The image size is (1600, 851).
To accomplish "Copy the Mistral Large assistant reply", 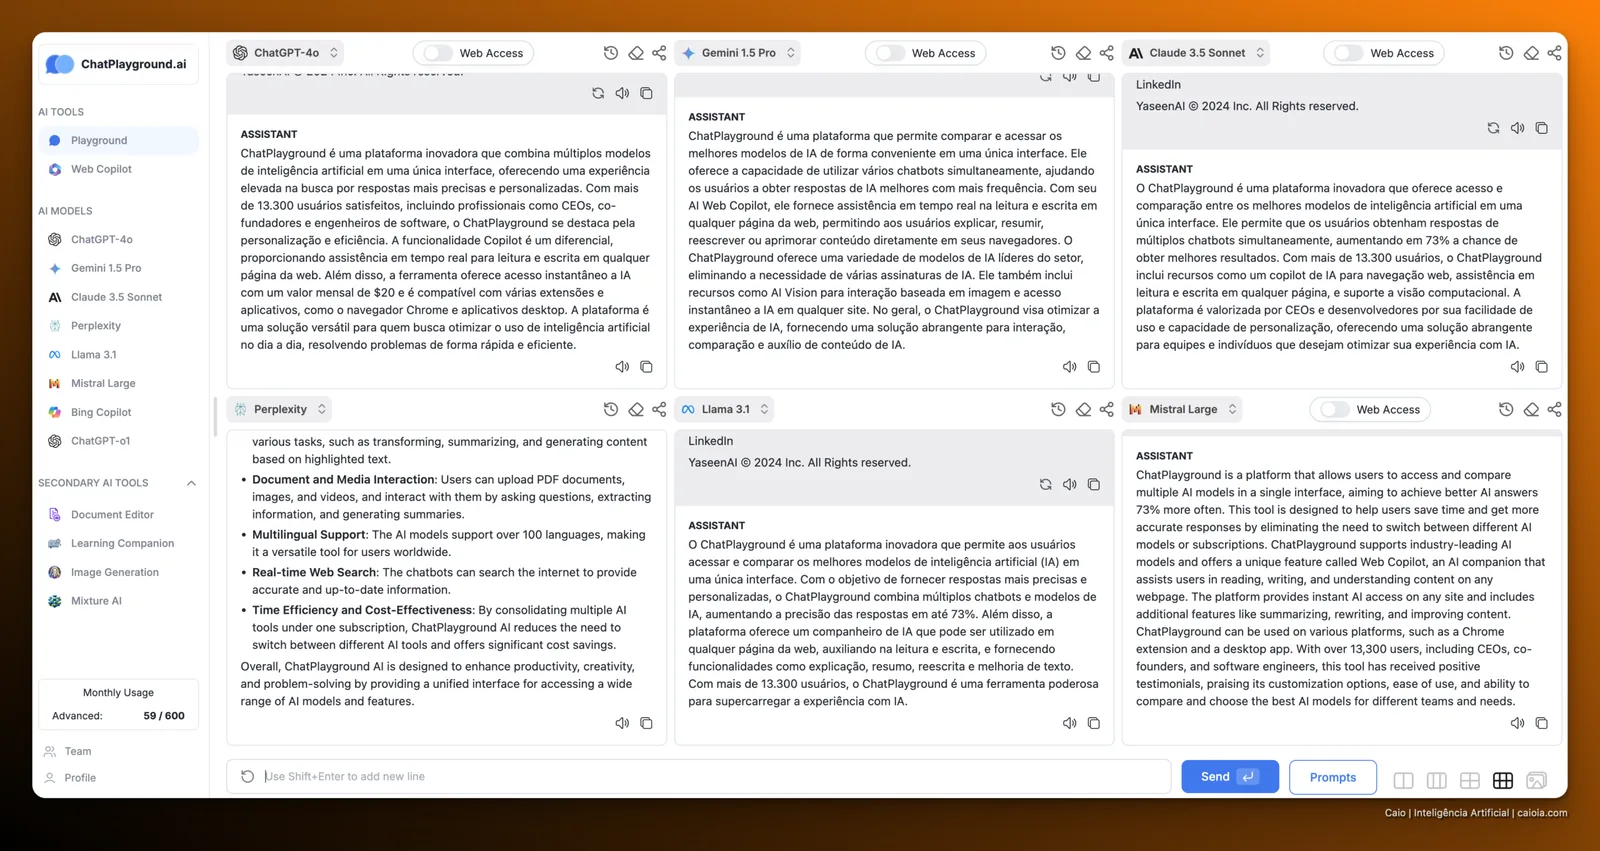I will point(1541,723).
